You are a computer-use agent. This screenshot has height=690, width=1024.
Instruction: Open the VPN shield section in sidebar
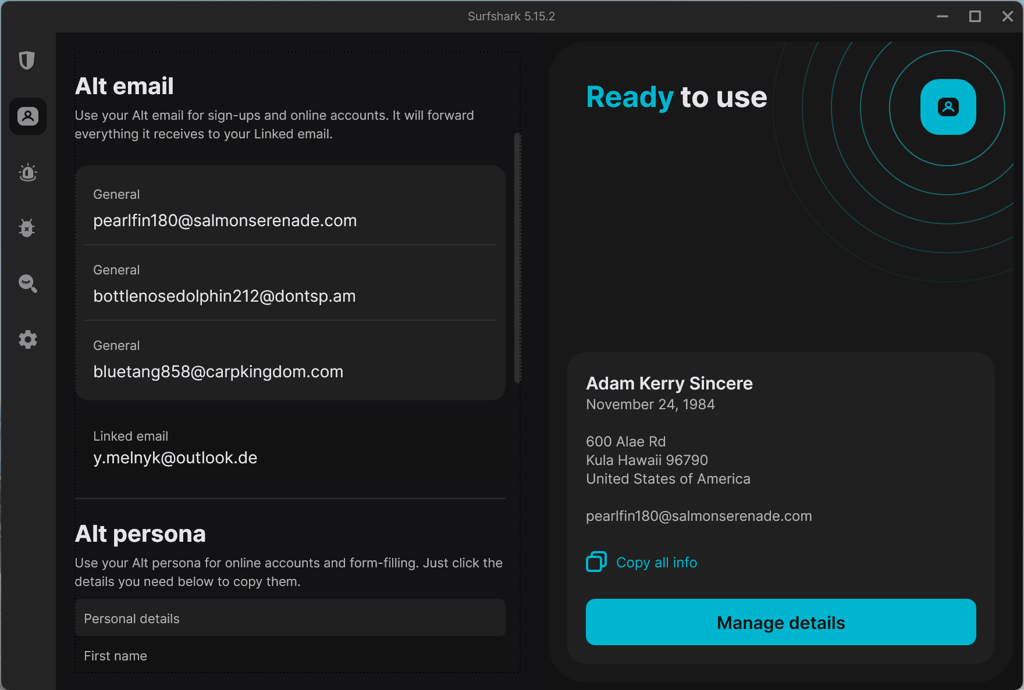27,60
